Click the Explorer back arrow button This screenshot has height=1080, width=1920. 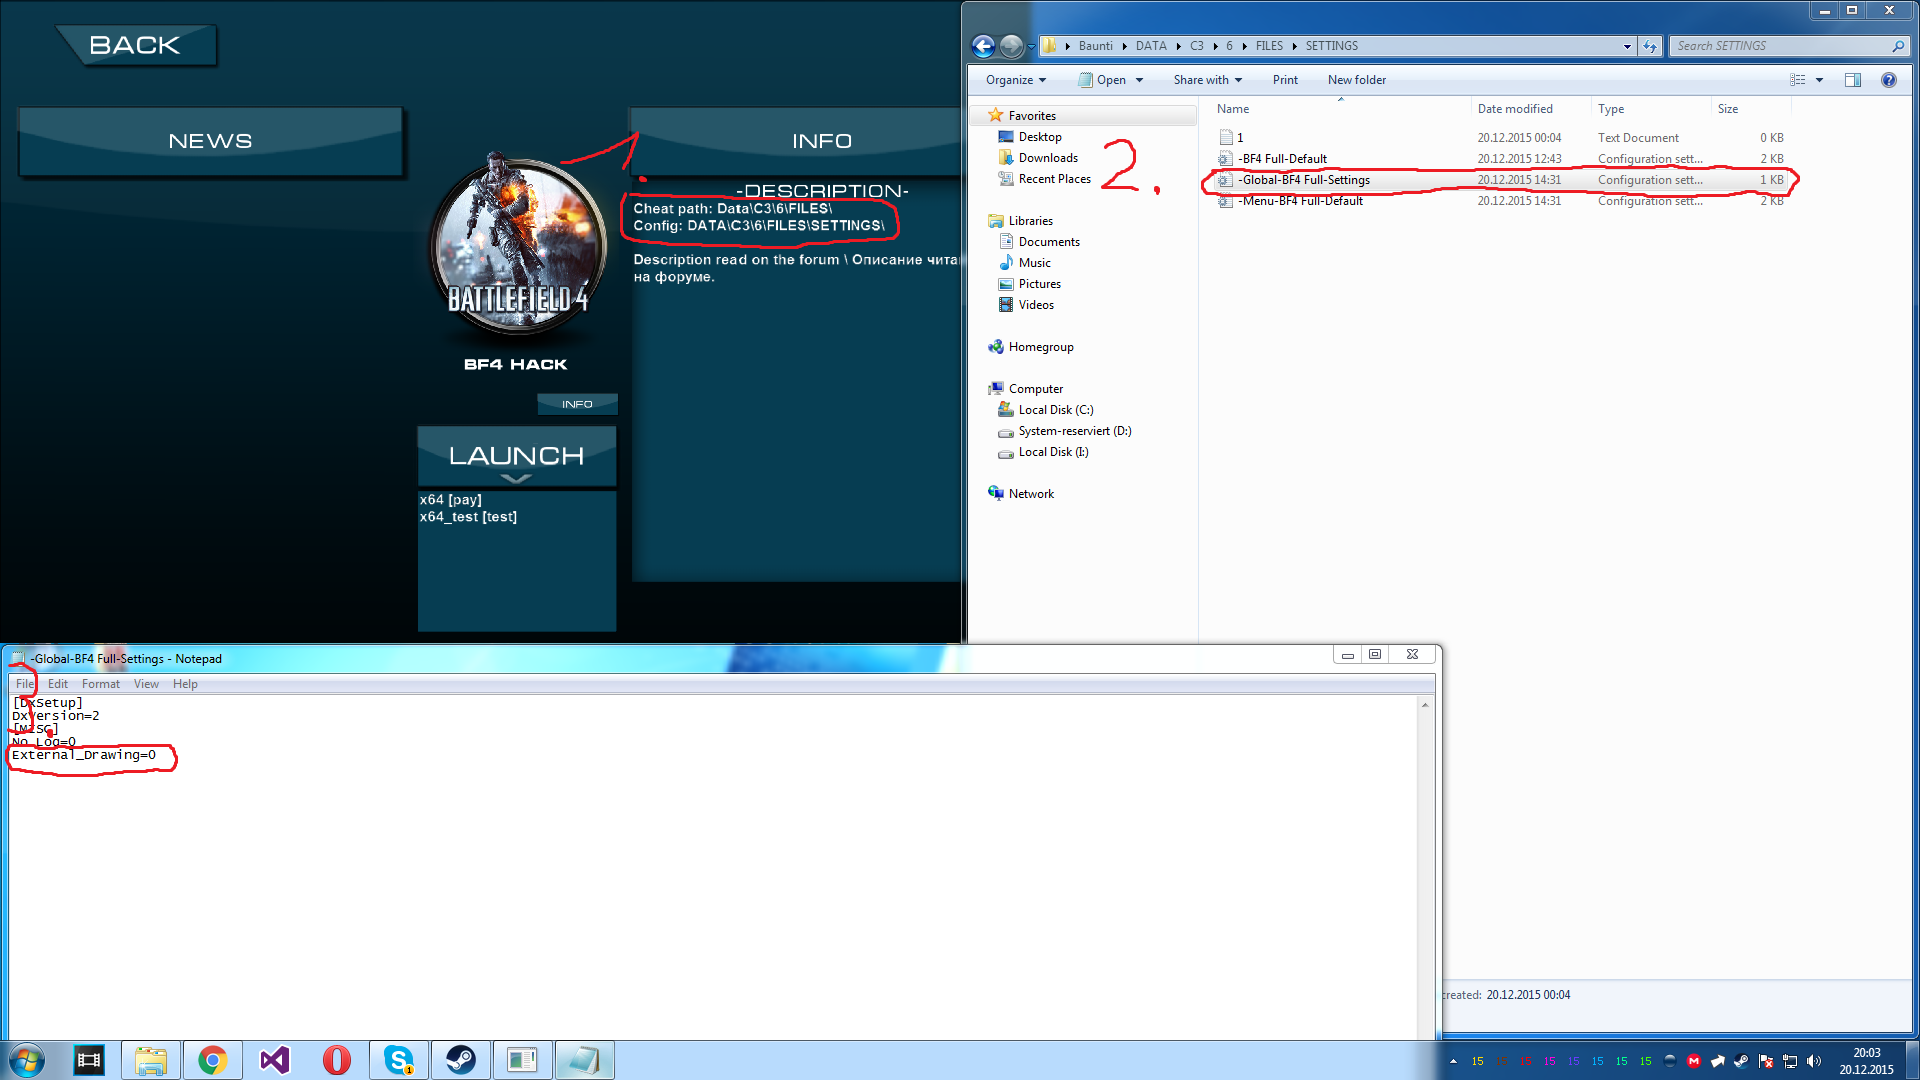983,46
